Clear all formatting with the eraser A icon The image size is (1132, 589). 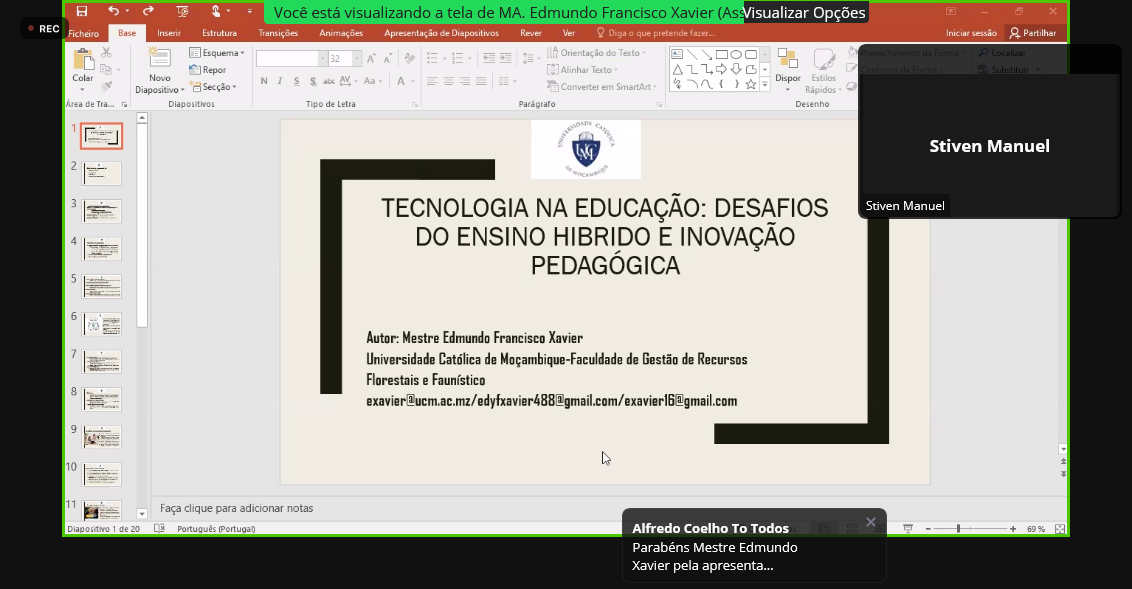pyautogui.click(x=409, y=58)
